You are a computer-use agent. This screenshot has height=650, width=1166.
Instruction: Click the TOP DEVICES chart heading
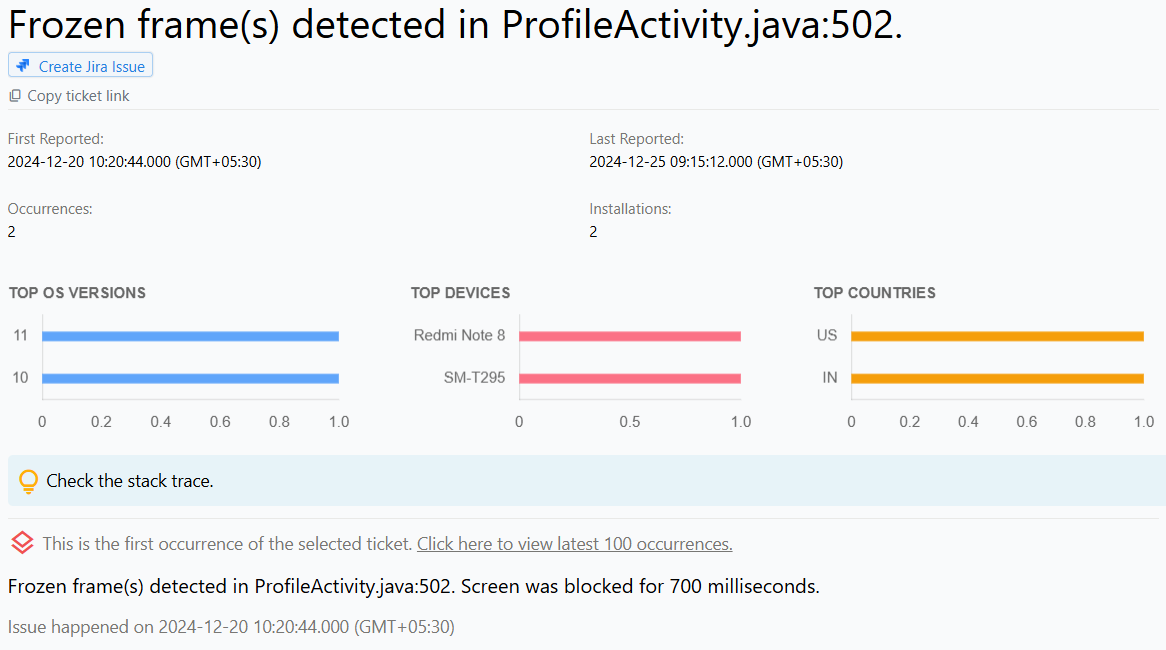pos(460,293)
